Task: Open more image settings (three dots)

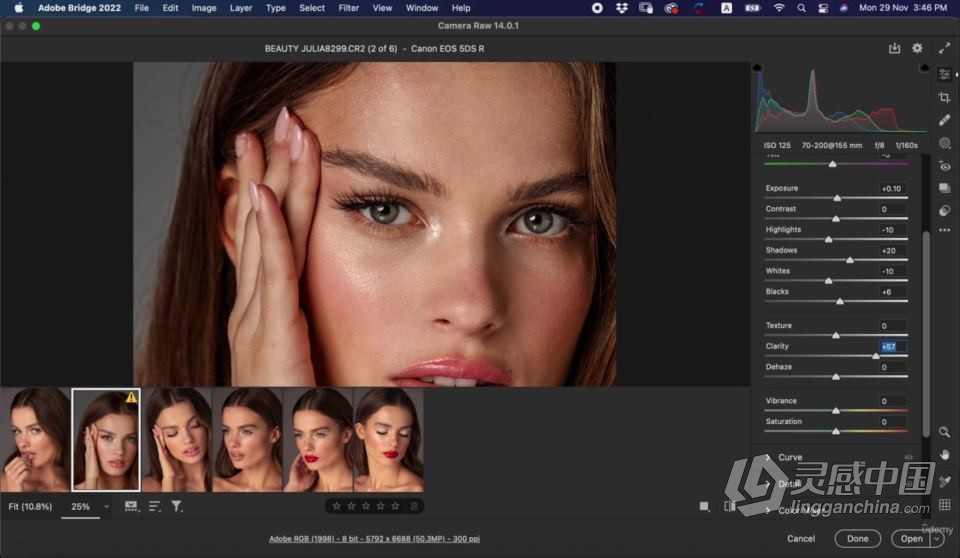Action: [x=945, y=230]
